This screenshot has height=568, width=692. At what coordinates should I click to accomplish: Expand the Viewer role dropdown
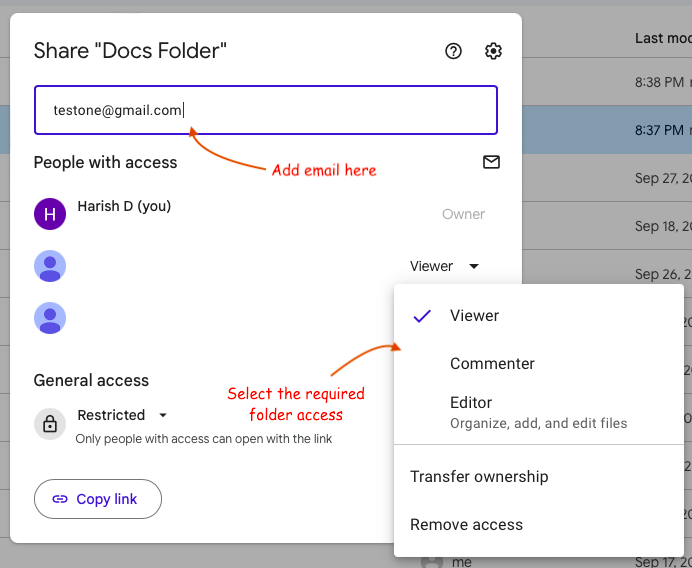444,266
